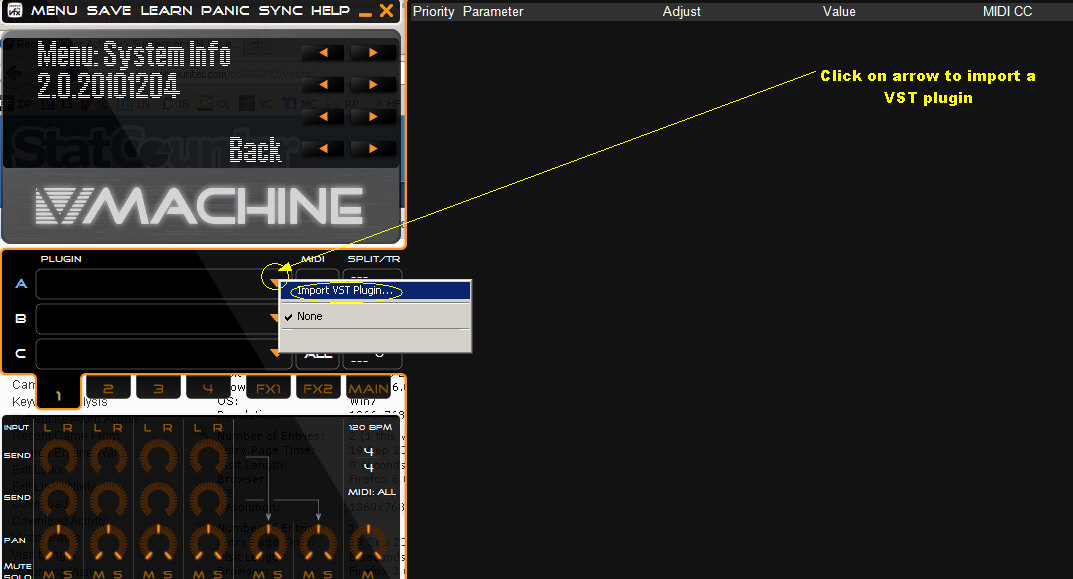Toggle input L on first mixer channel
The height and width of the screenshot is (579, 1073).
click(48, 428)
